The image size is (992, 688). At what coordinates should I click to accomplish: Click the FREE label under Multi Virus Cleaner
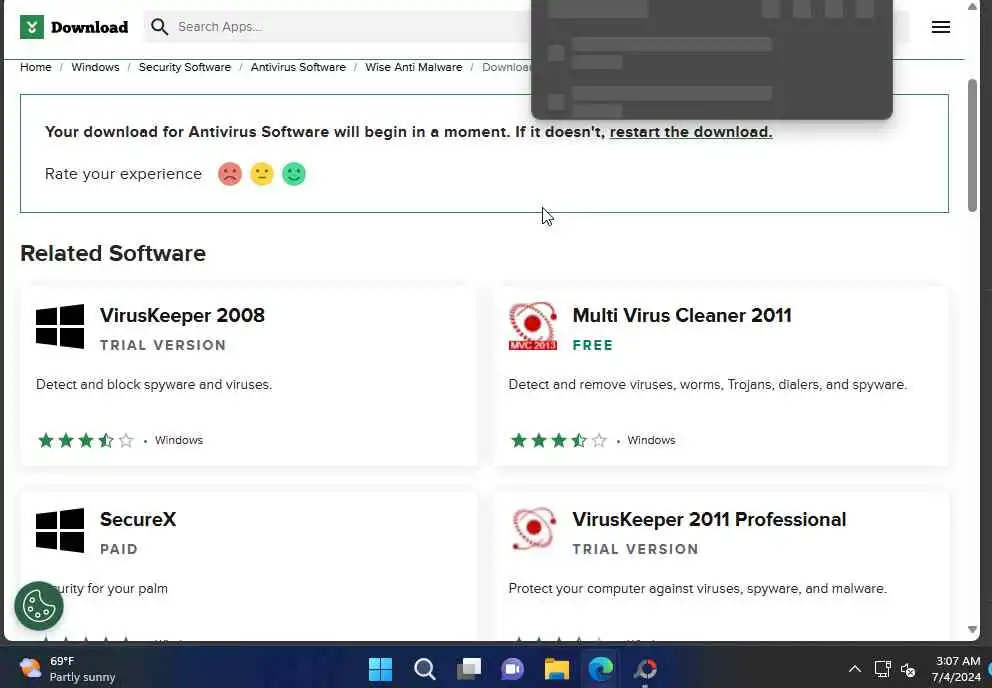coord(593,345)
